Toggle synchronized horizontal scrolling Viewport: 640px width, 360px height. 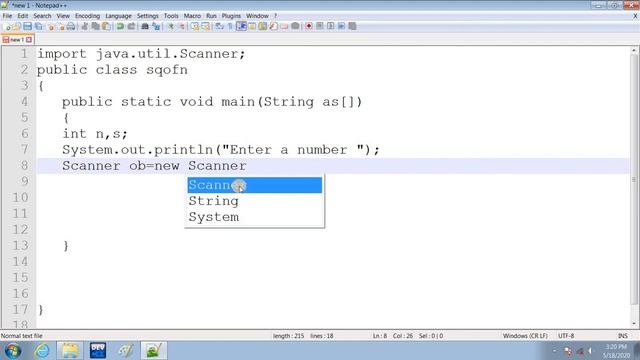pos(206,26)
